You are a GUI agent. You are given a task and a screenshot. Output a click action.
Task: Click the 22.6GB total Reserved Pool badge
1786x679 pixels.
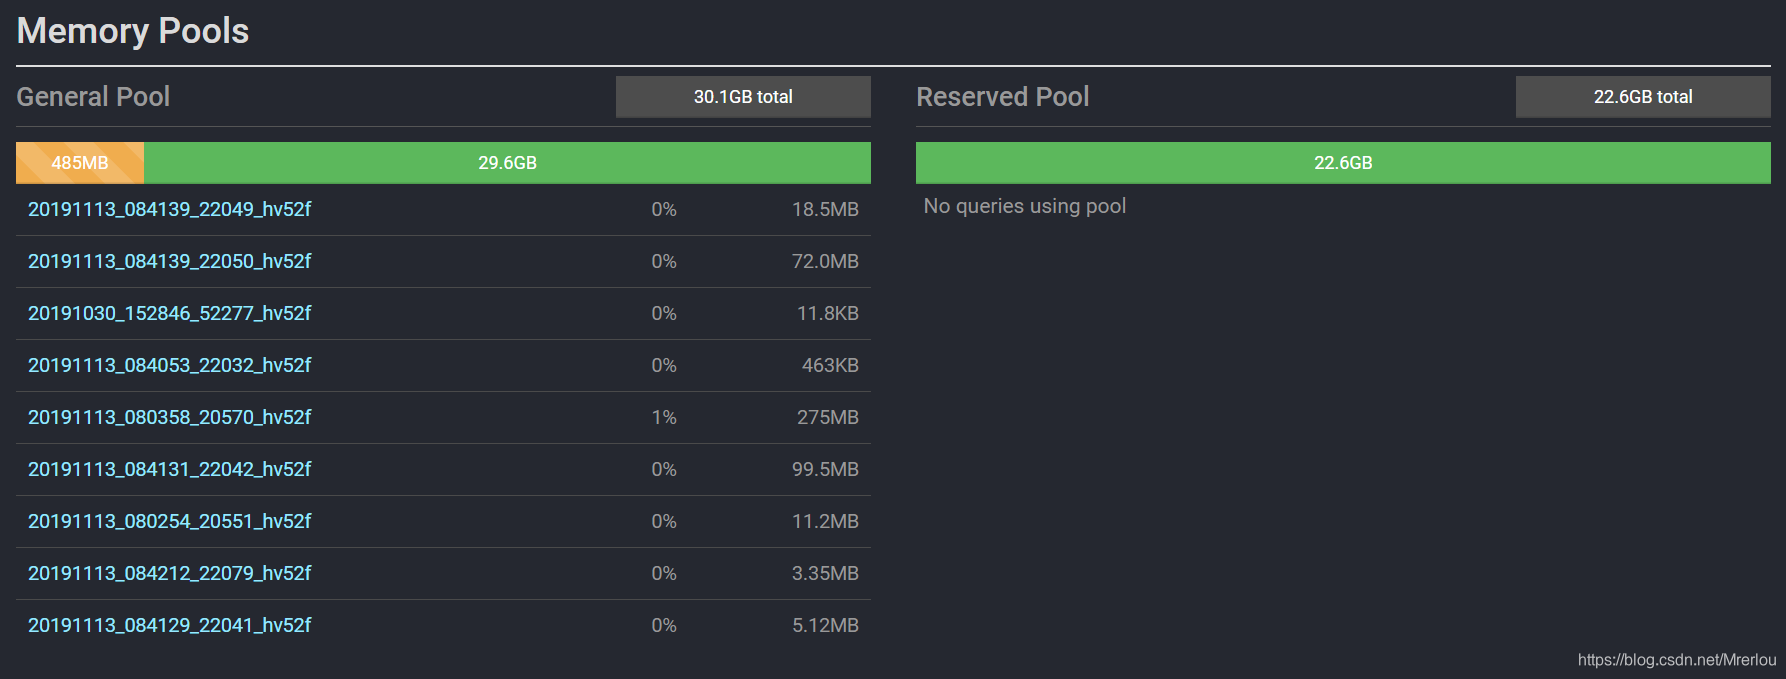(1643, 97)
